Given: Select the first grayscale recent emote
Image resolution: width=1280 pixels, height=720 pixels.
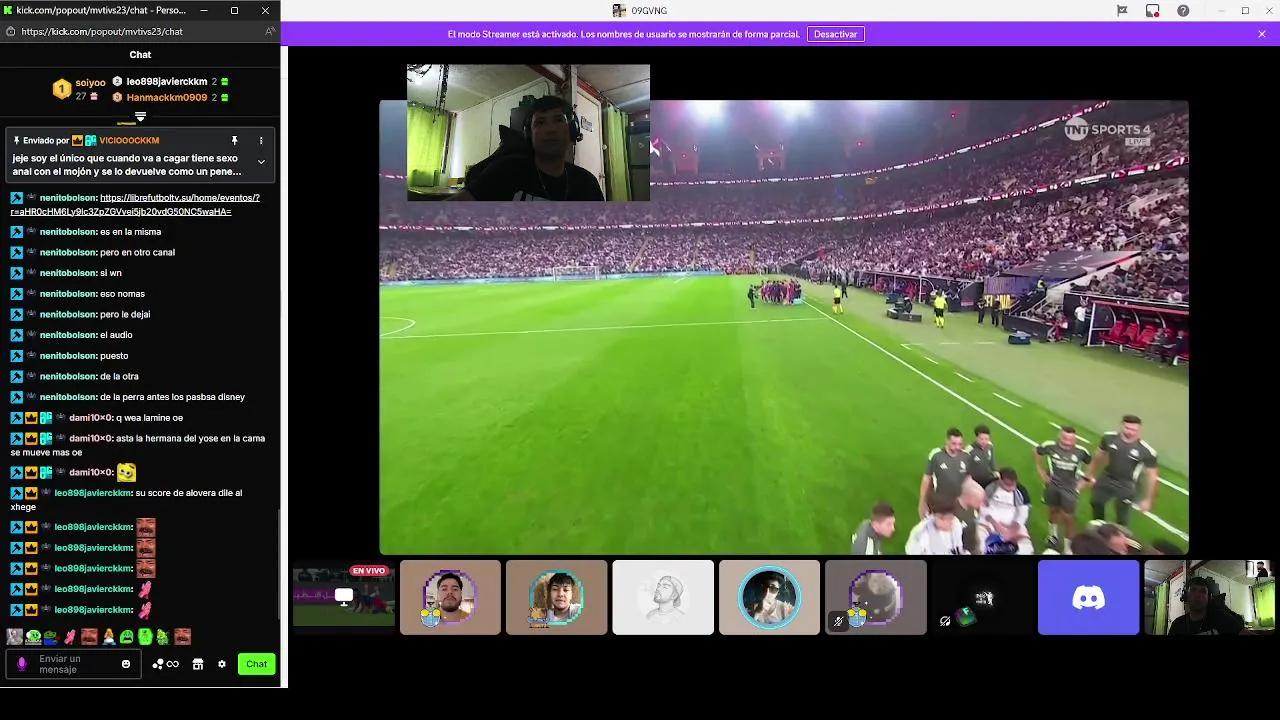Looking at the screenshot, I should [x=14, y=636].
